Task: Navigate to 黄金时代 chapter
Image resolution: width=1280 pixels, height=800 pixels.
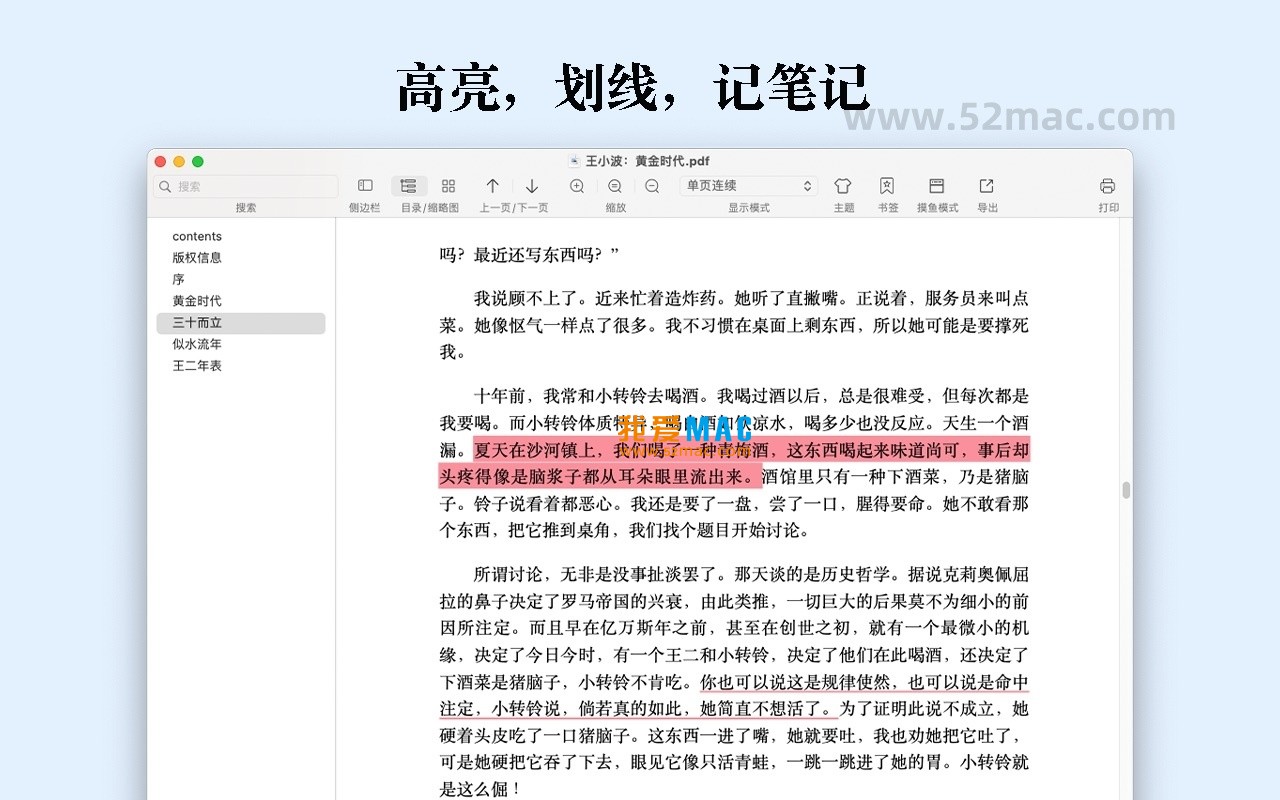Action: 197,301
